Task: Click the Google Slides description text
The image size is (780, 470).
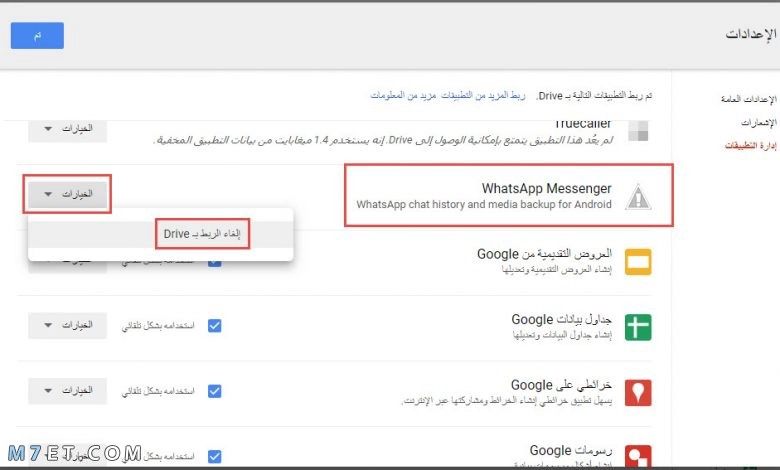Action: tap(557, 270)
